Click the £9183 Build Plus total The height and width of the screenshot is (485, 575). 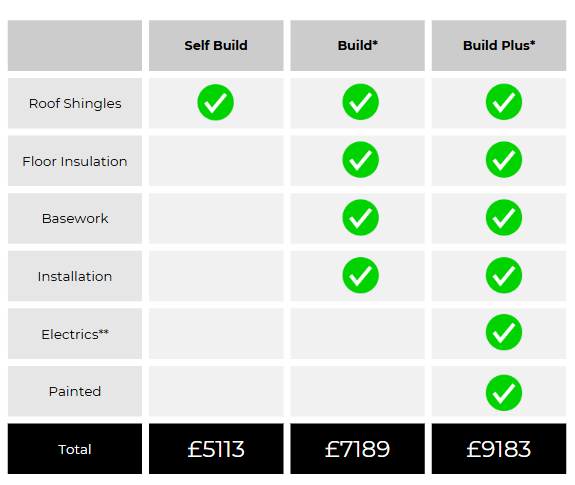[x=499, y=449]
